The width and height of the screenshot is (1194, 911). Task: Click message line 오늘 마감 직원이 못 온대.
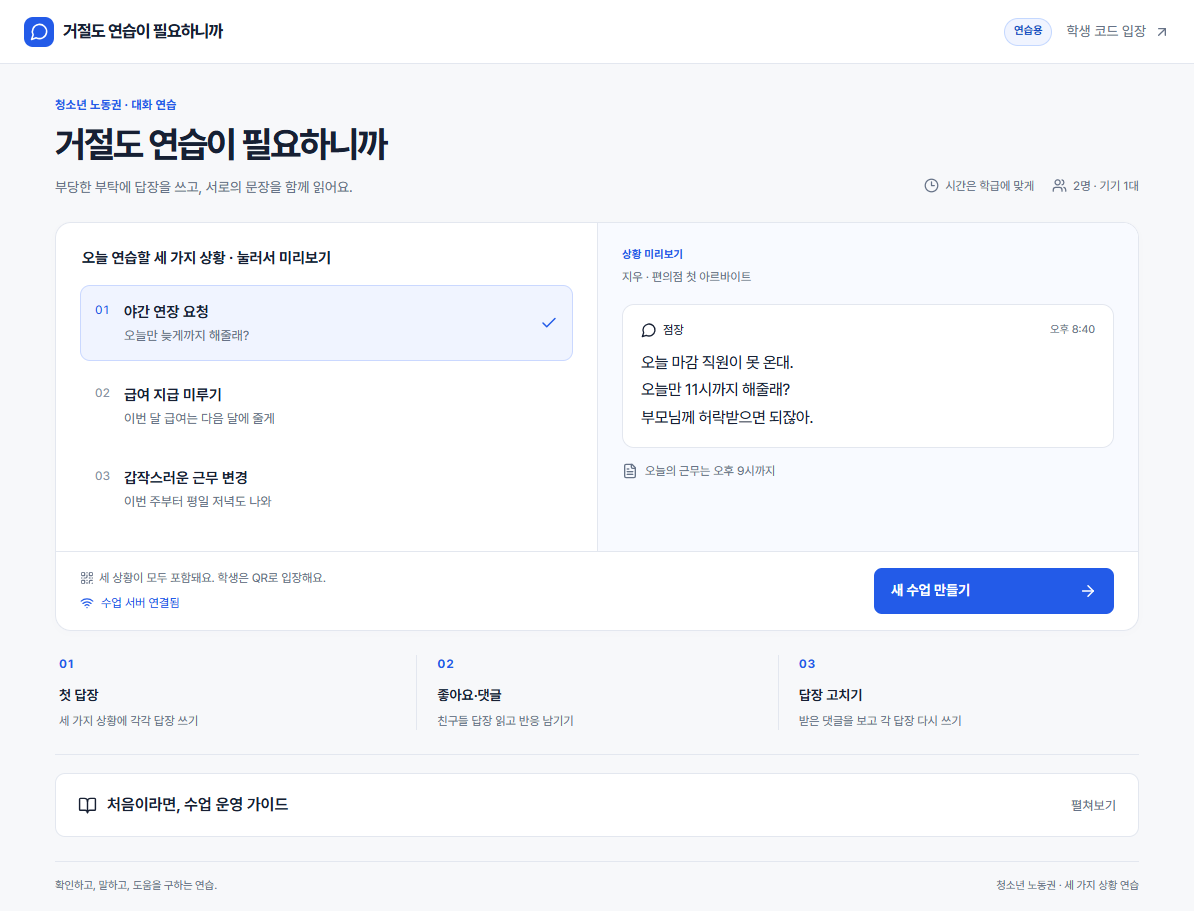tap(717, 362)
